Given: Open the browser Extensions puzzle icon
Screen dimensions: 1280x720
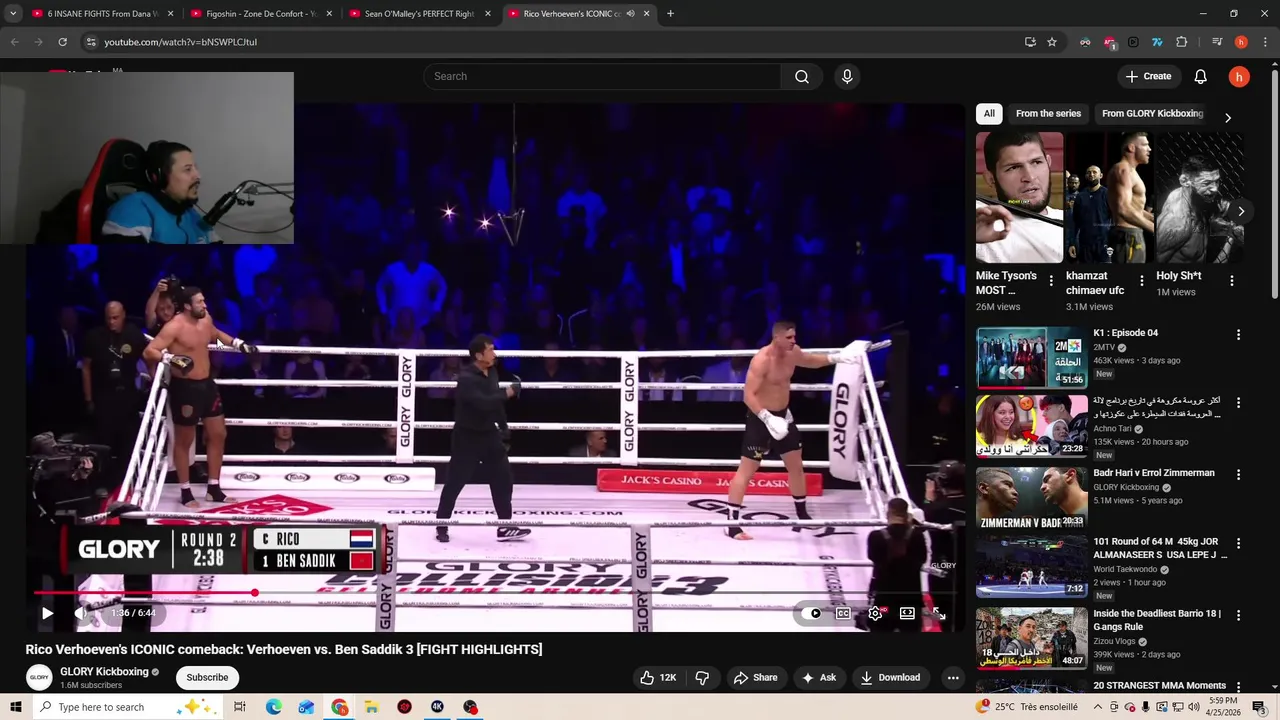Looking at the screenshot, I should pyautogui.click(x=1182, y=42).
